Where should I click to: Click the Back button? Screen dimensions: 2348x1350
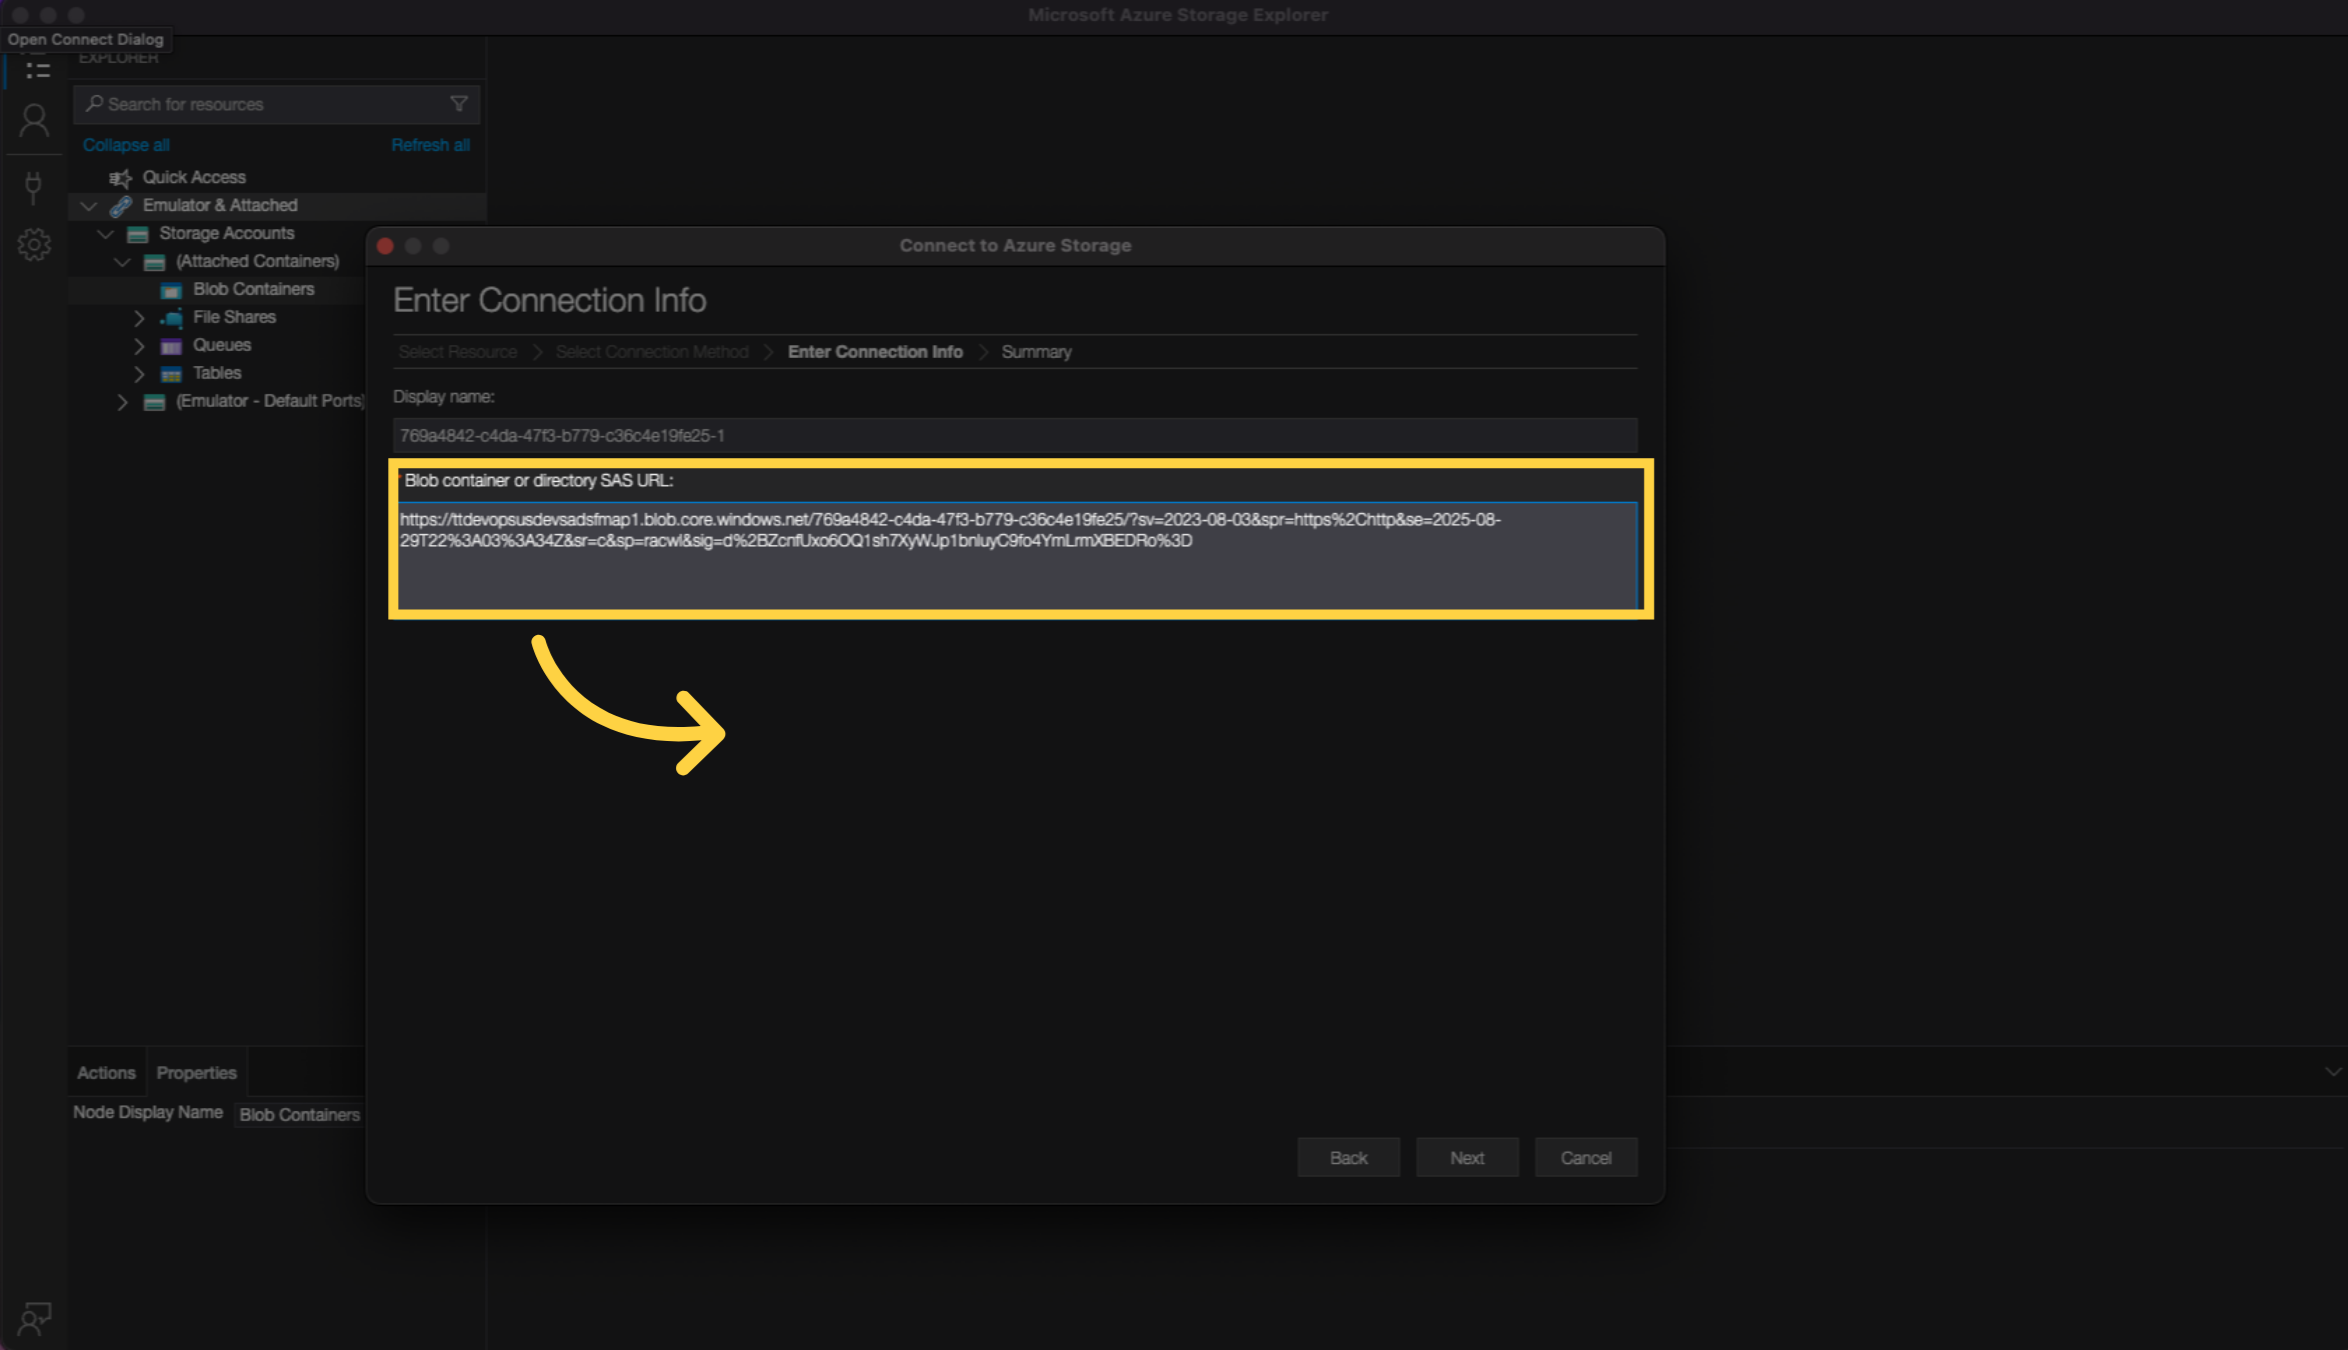[1348, 1157]
